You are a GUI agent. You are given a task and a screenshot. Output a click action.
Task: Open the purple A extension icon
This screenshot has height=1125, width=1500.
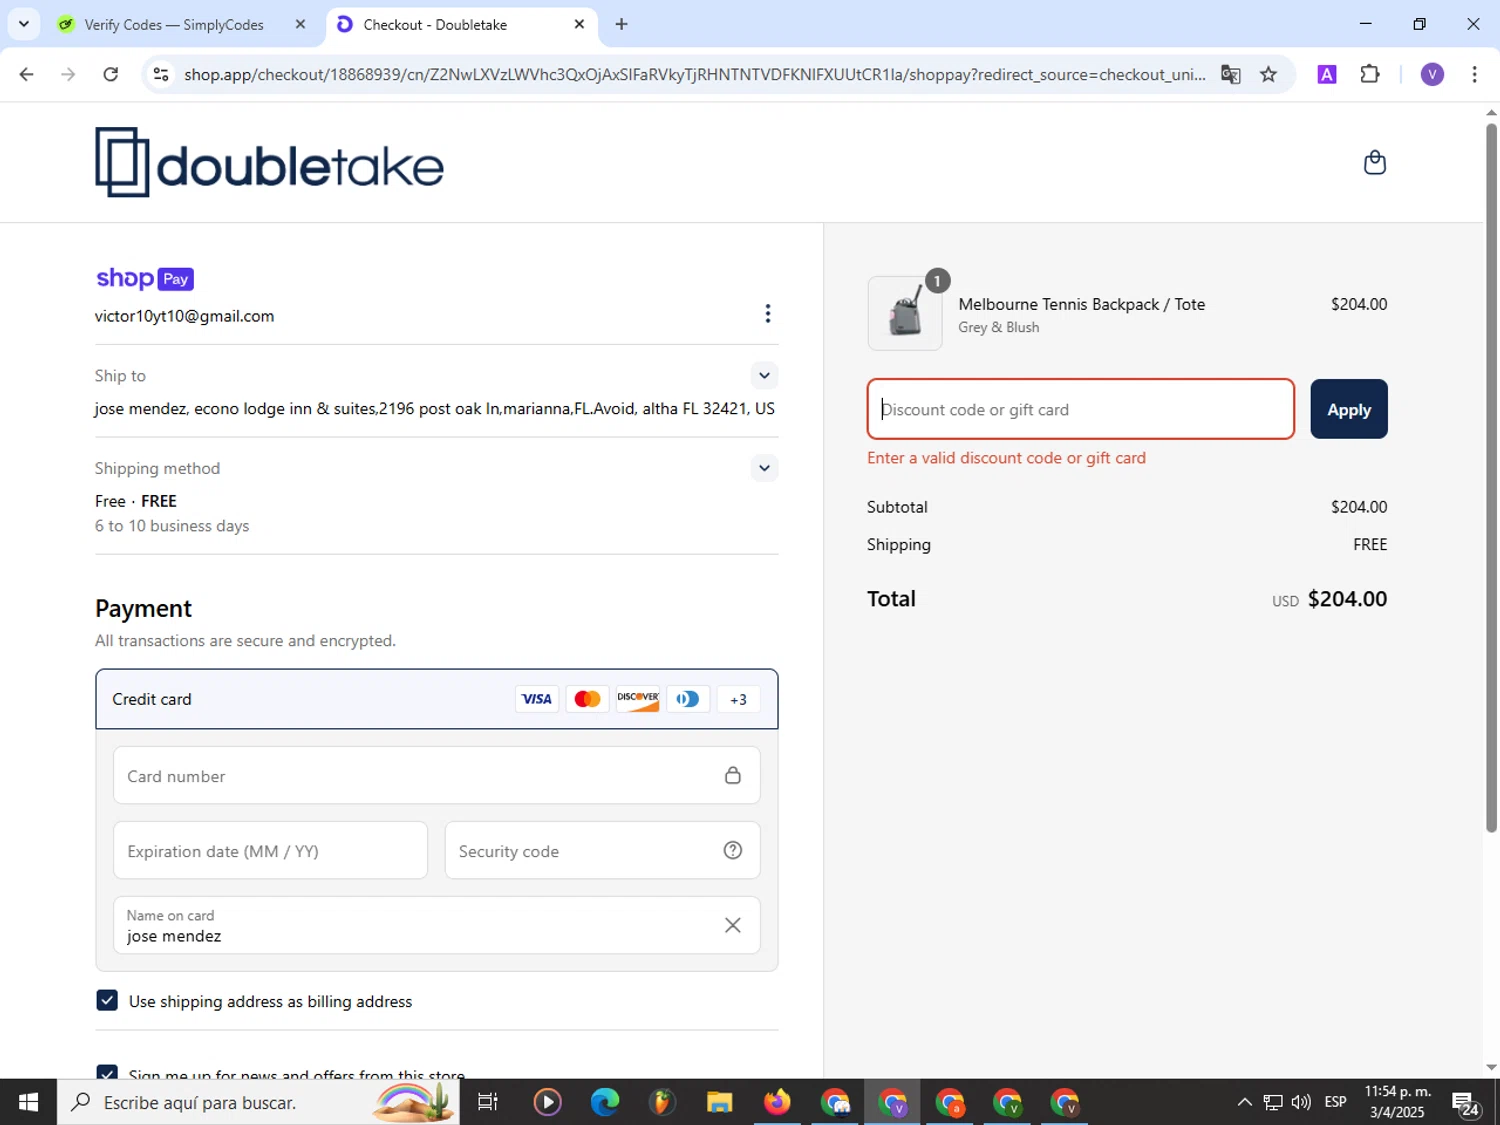(1327, 74)
